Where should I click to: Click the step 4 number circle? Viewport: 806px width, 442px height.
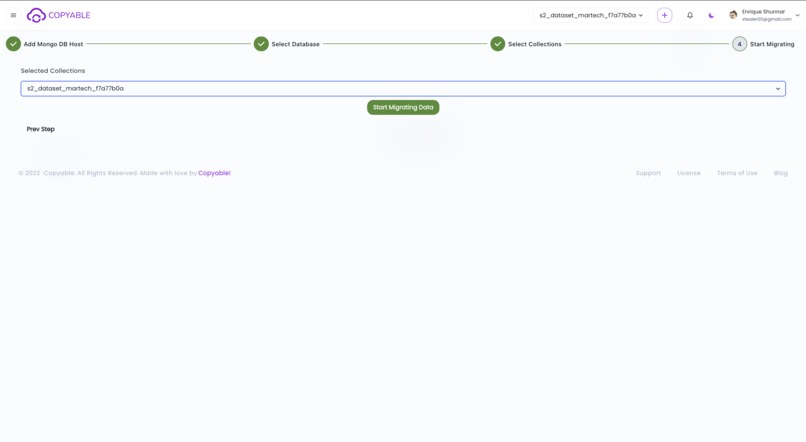[739, 44]
